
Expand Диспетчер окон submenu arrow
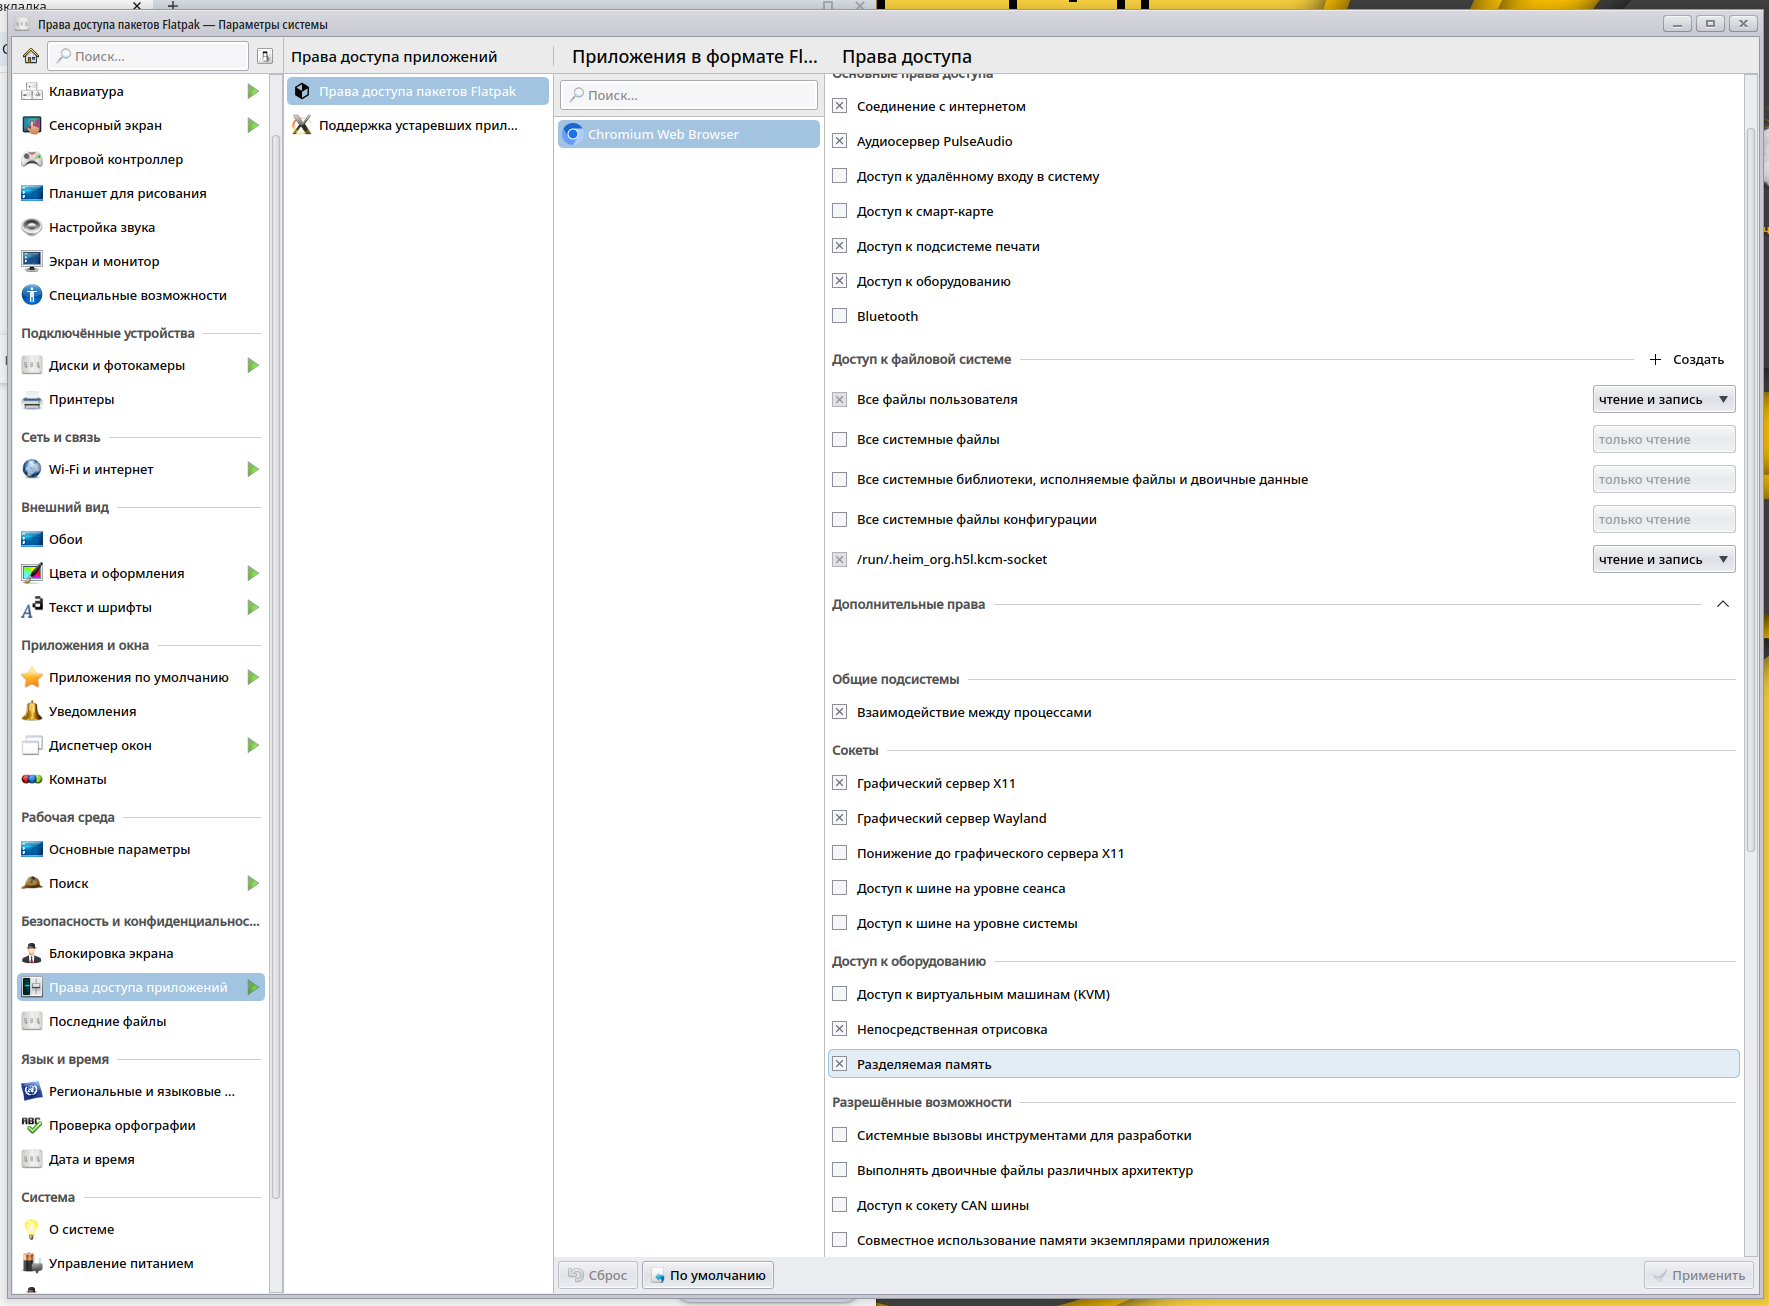[x=253, y=745]
